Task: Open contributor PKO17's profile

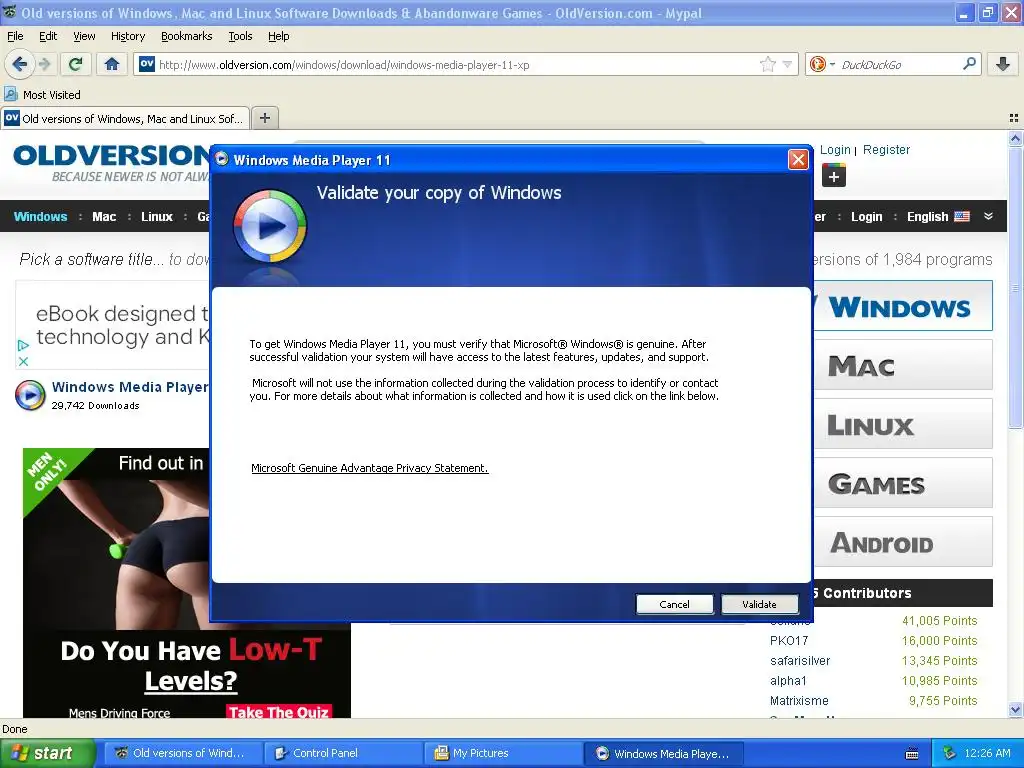Action: pyautogui.click(x=789, y=641)
